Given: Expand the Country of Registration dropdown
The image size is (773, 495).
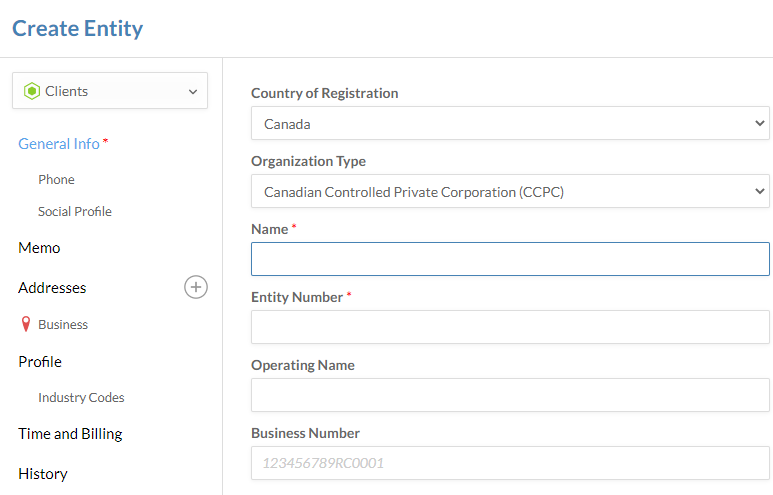Looking at the screenshot, I should pyautogui.click(x=509, y=124).
